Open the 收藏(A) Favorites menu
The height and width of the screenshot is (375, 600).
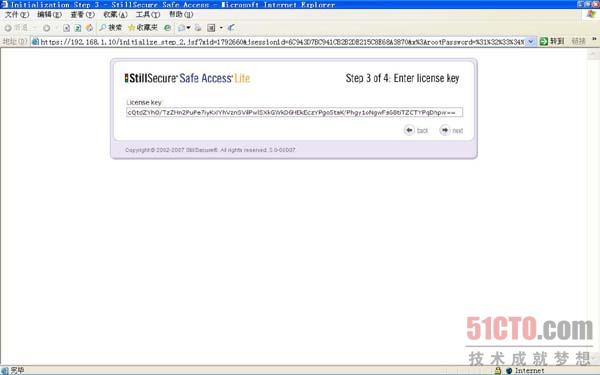115,15
